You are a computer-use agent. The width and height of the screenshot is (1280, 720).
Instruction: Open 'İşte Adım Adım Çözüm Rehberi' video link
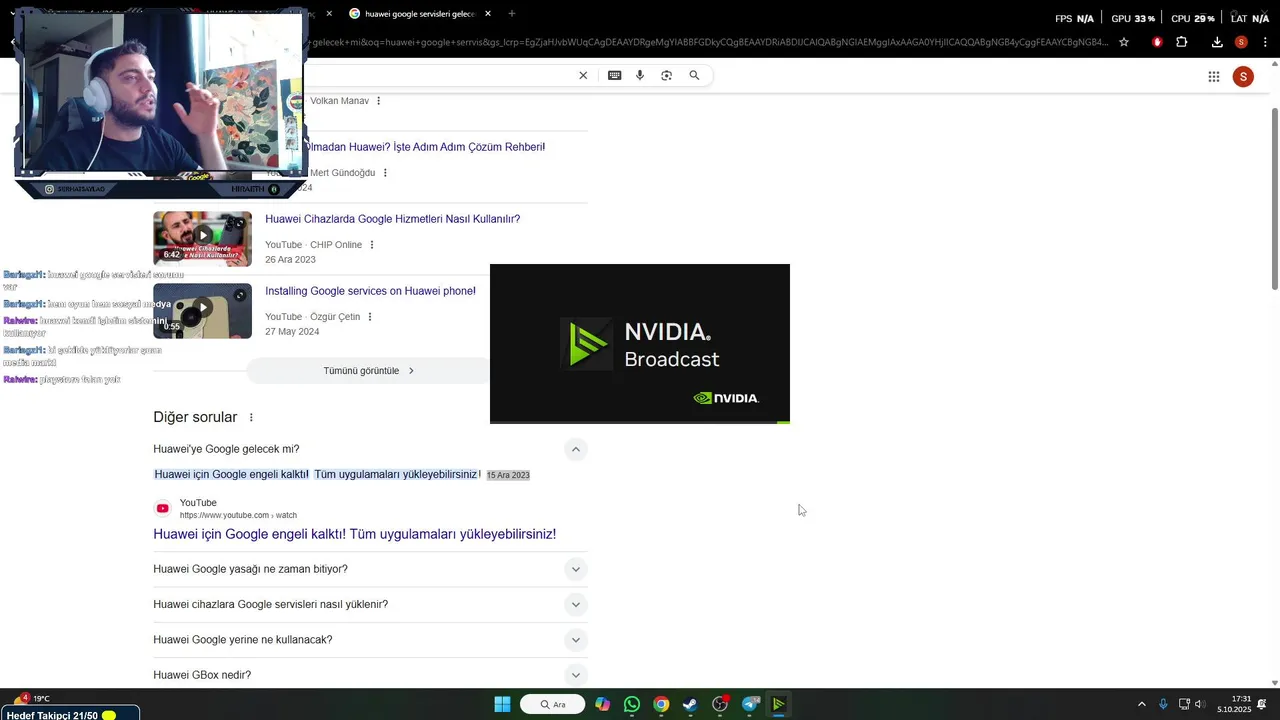(426, 147)
